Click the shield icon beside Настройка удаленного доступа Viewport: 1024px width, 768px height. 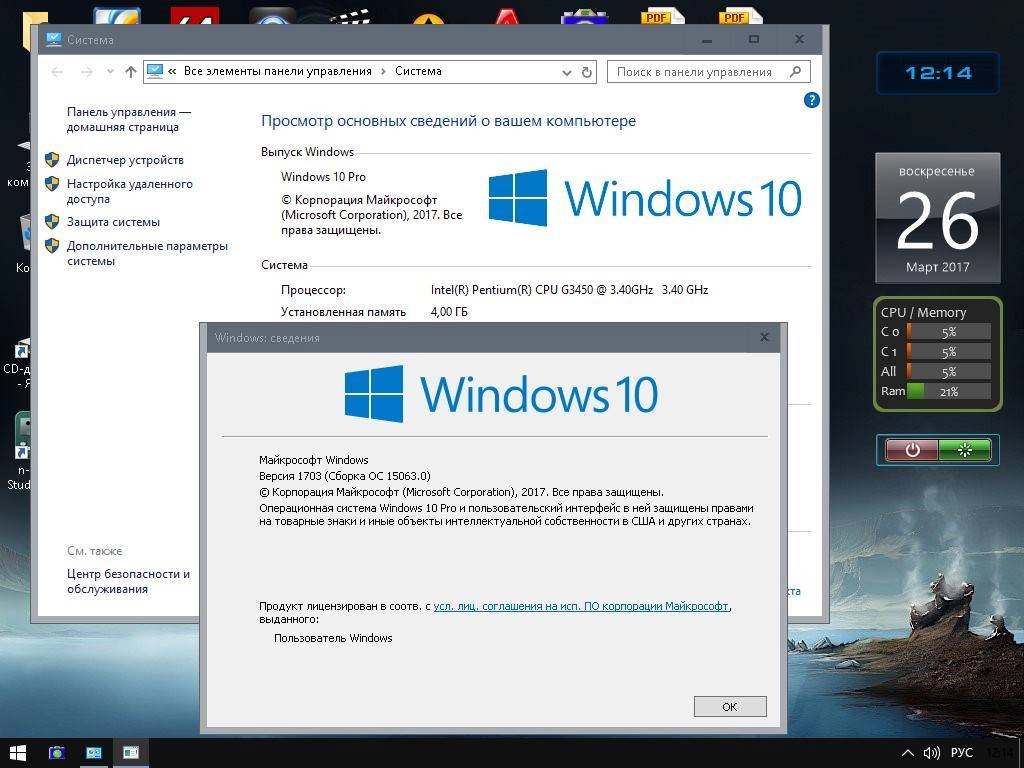pos(52,184)
